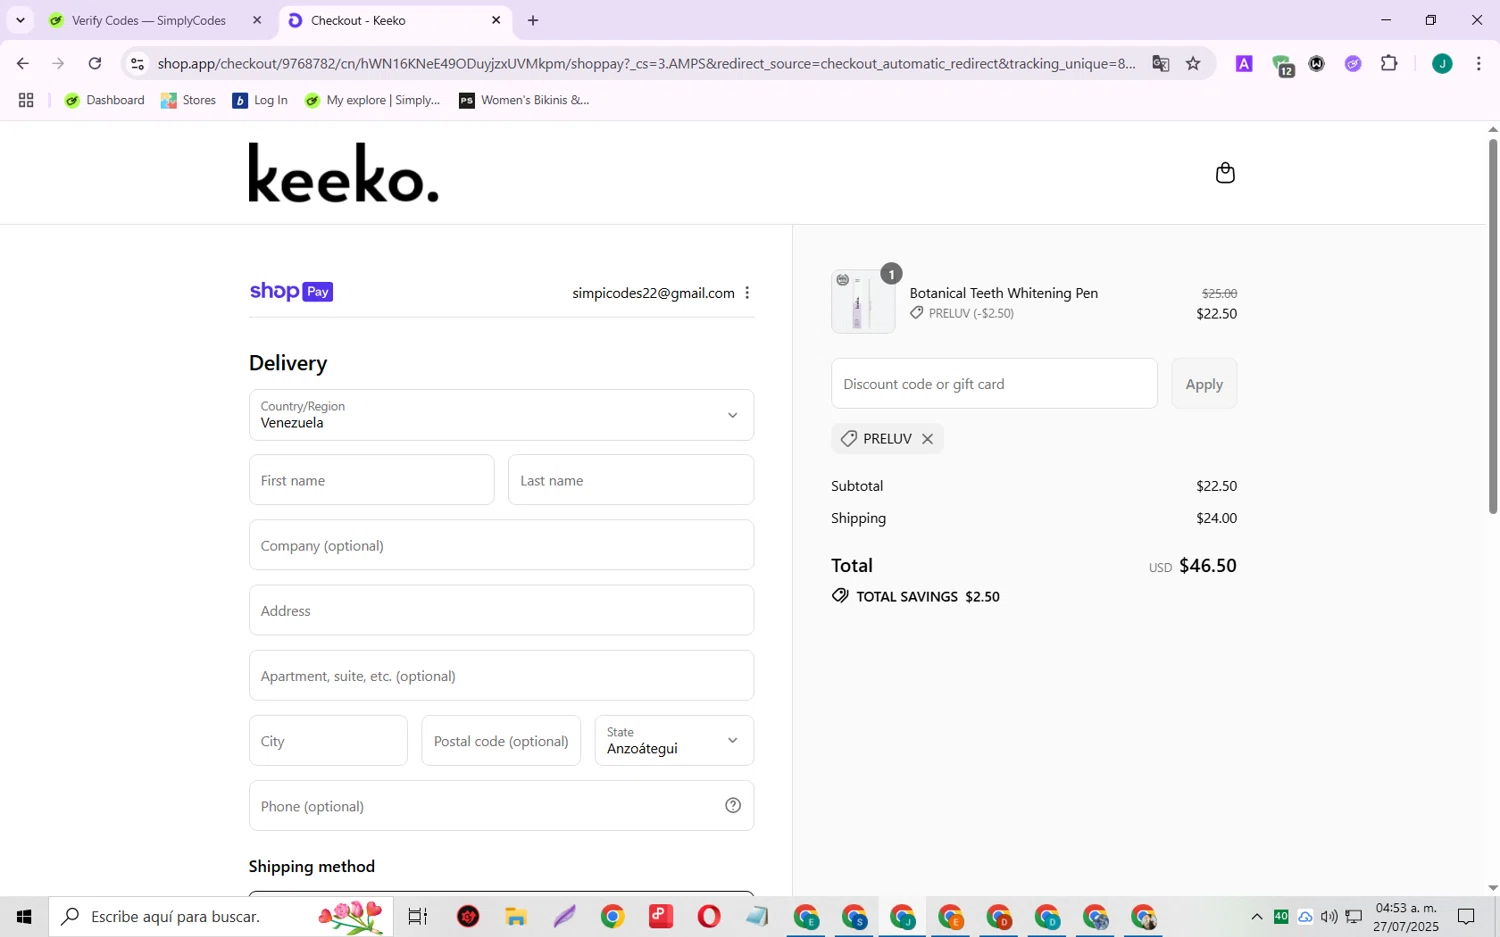Screen dimensions: 1500x937
Task: Open the shopping bag cart icon
Action: click(x=1225, y=173)
